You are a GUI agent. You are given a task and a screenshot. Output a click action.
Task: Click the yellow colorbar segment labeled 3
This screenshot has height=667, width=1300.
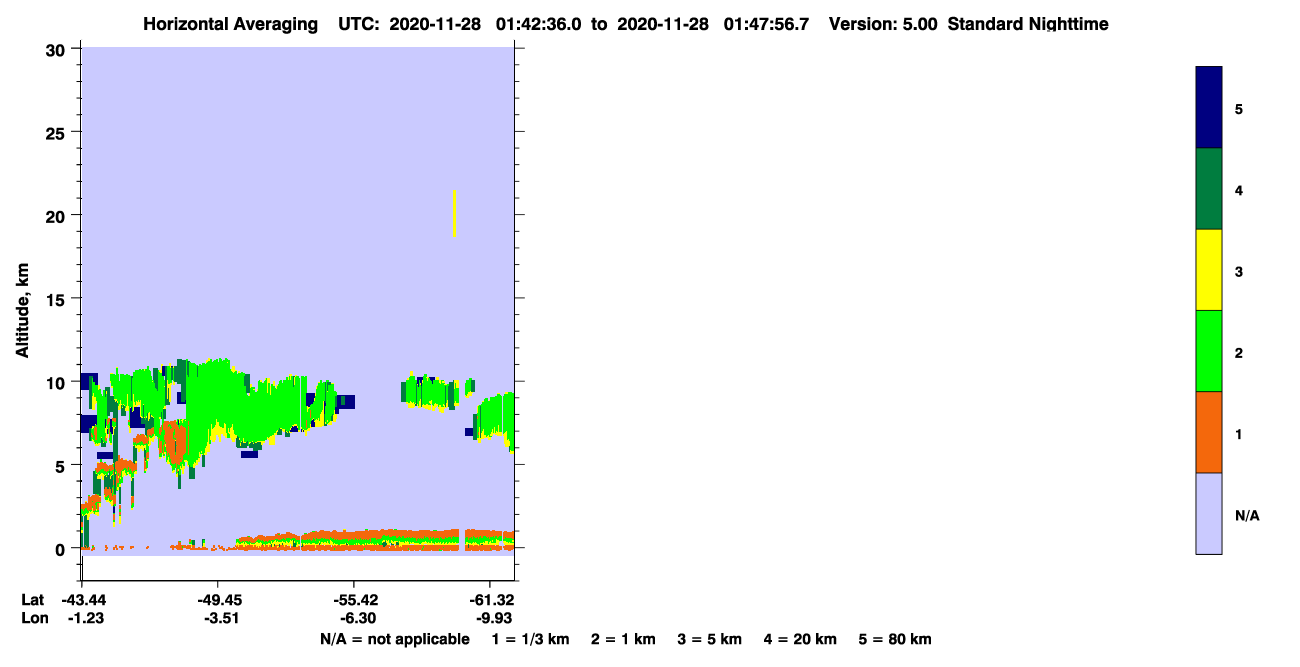click(x=1209, y=270)
